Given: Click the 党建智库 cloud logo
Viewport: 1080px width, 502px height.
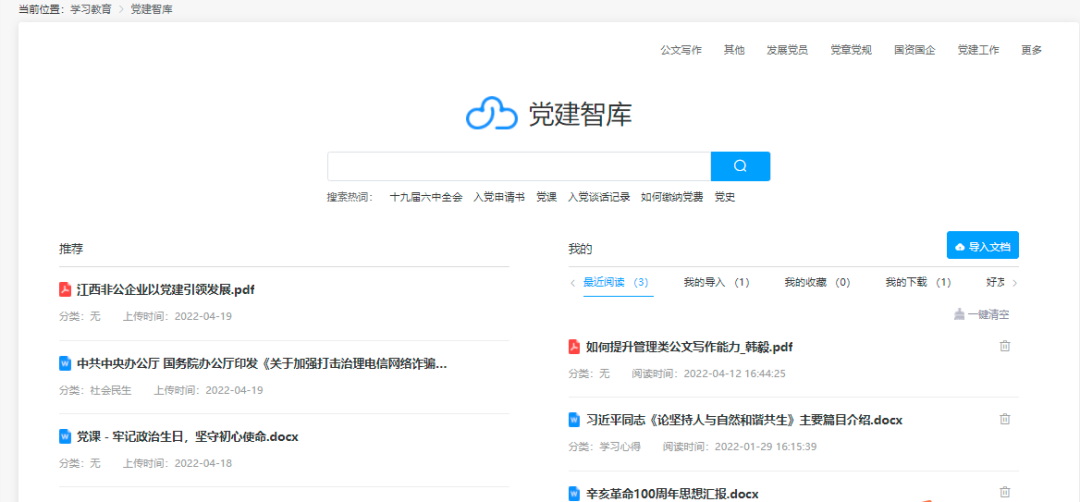Looking at the screenshot, I should [x=491, y=114].
